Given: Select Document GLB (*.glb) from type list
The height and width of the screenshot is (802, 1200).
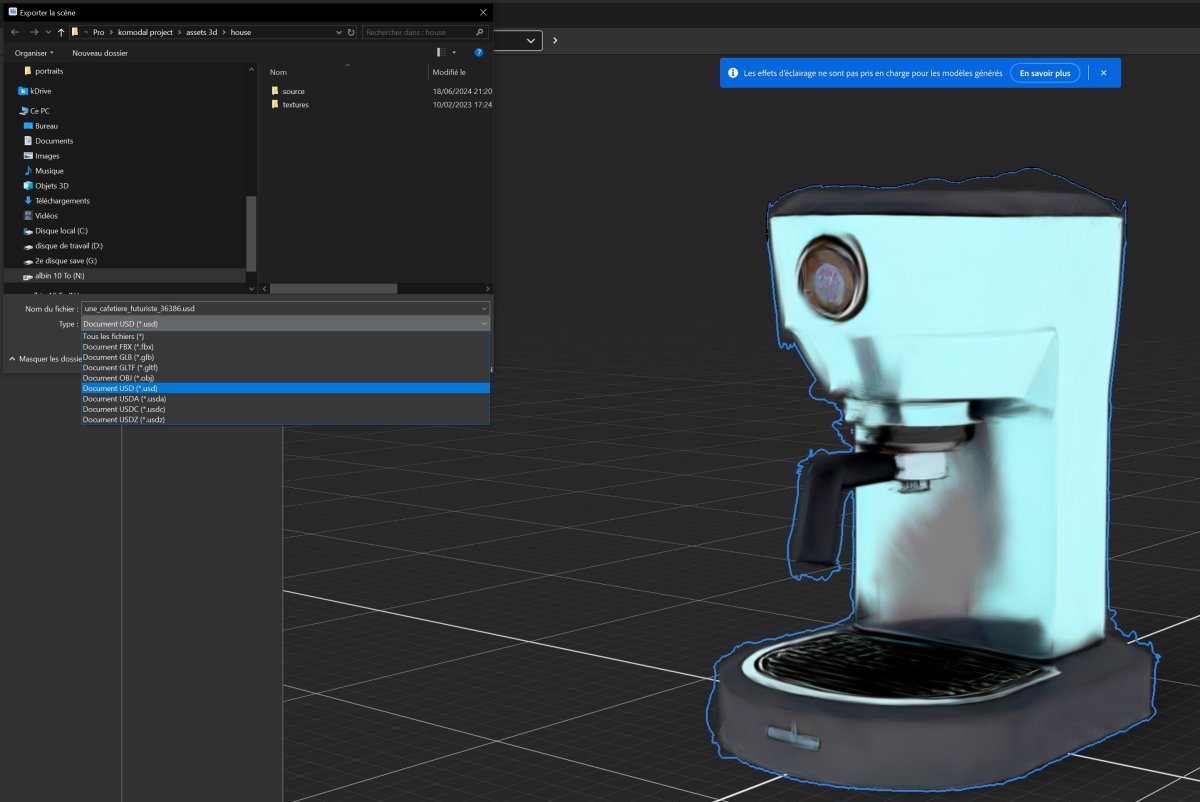Looking at the screenshot, I should (x=118, y=357).
